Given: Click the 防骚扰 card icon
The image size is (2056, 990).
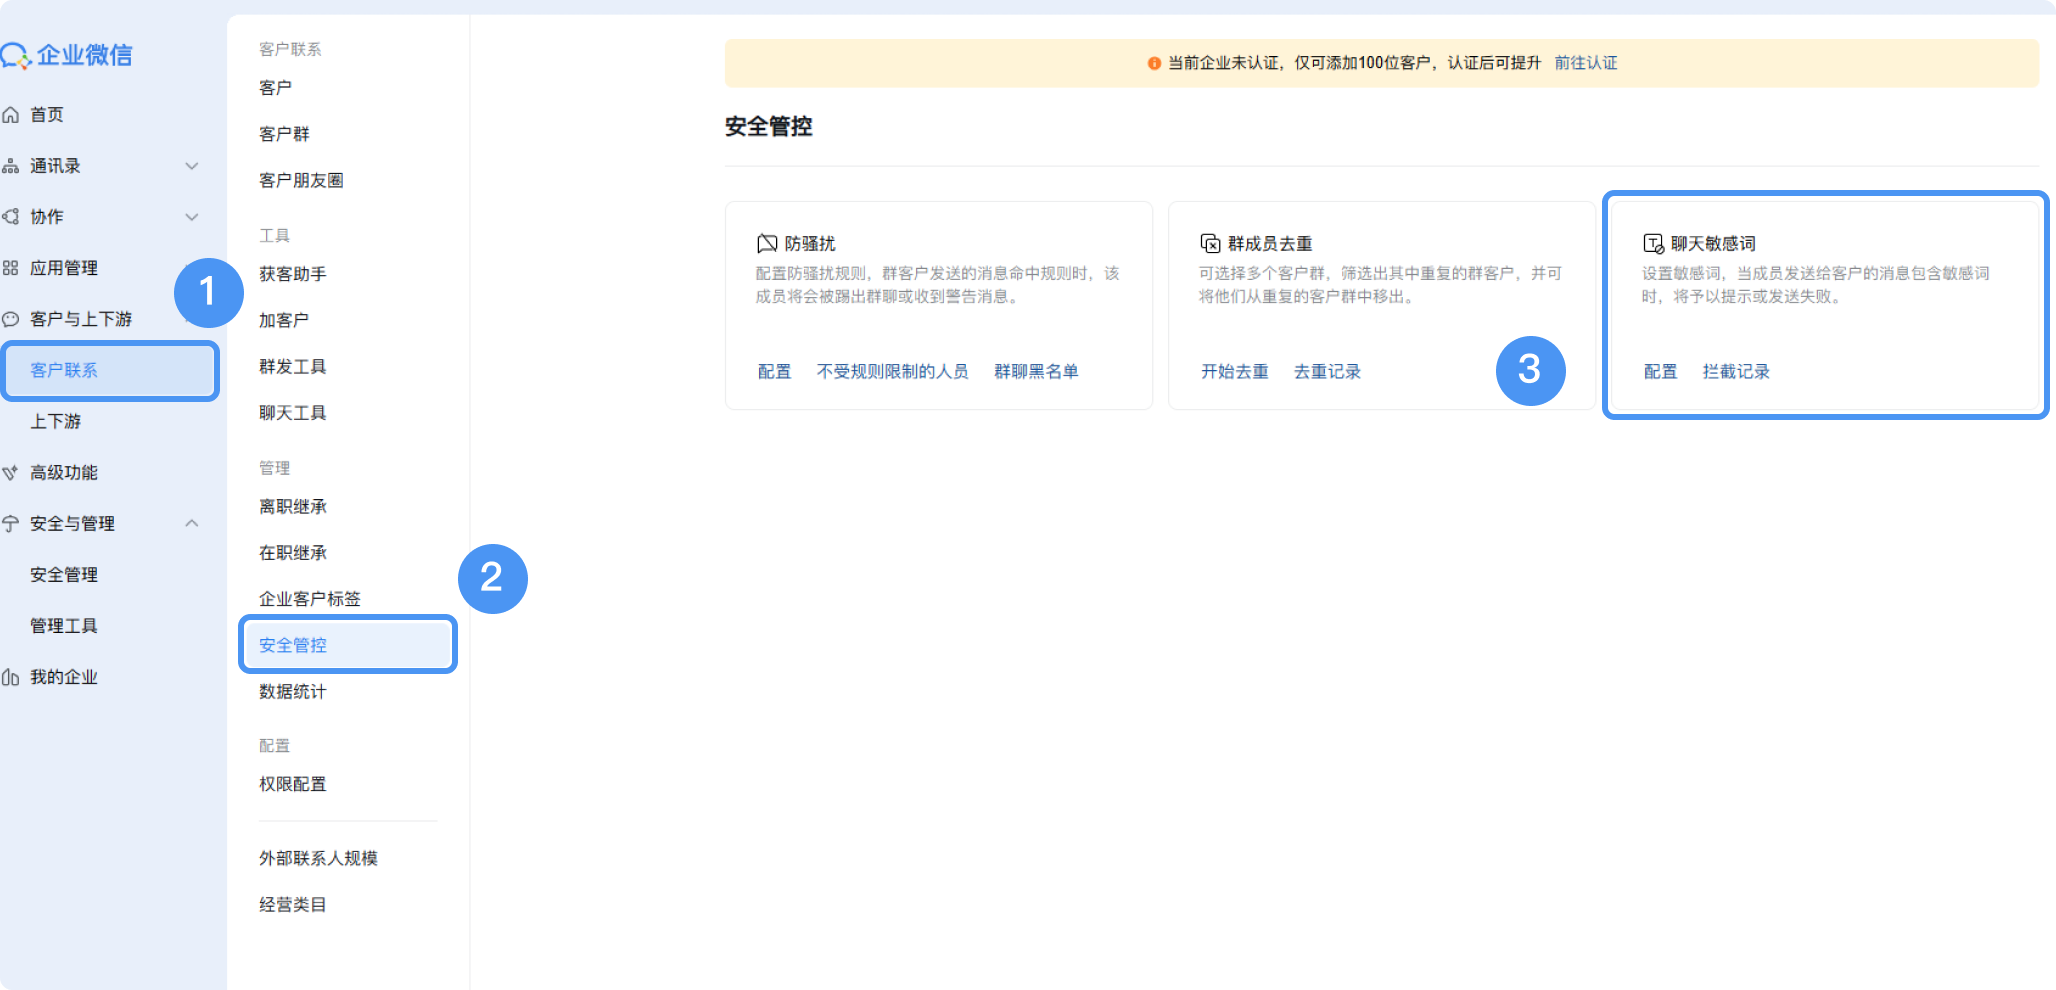Looking at the screenshot, I should coord(767,243).
